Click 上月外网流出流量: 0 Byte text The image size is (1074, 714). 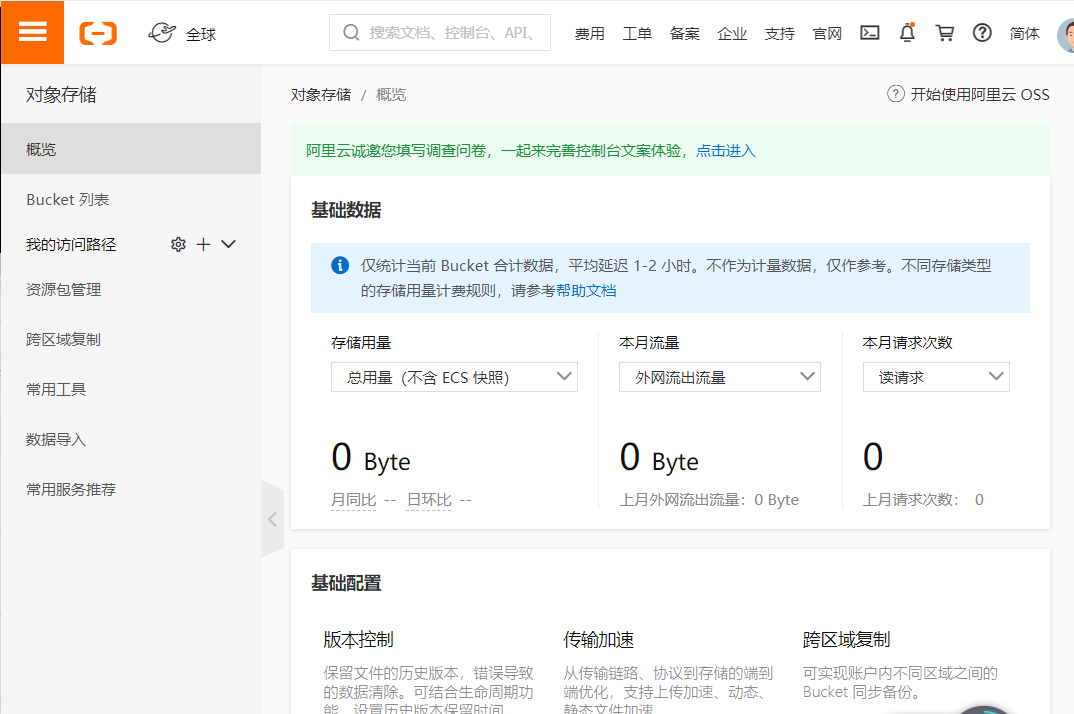tap(709, 500)
